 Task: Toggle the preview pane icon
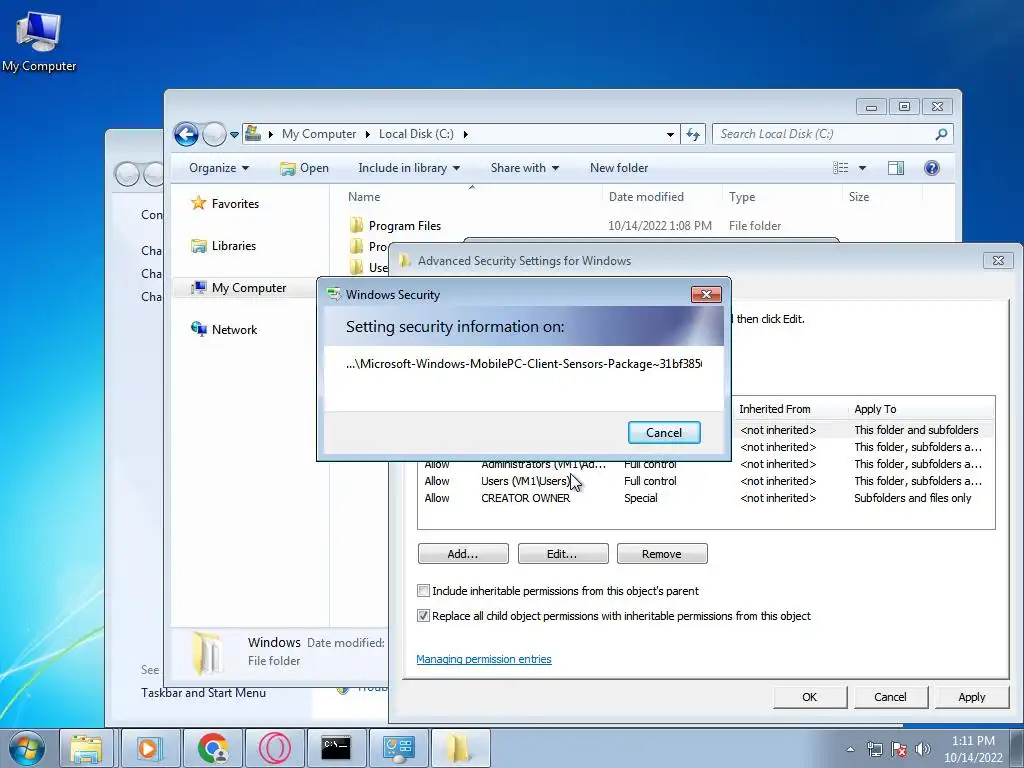pos(896,168)
